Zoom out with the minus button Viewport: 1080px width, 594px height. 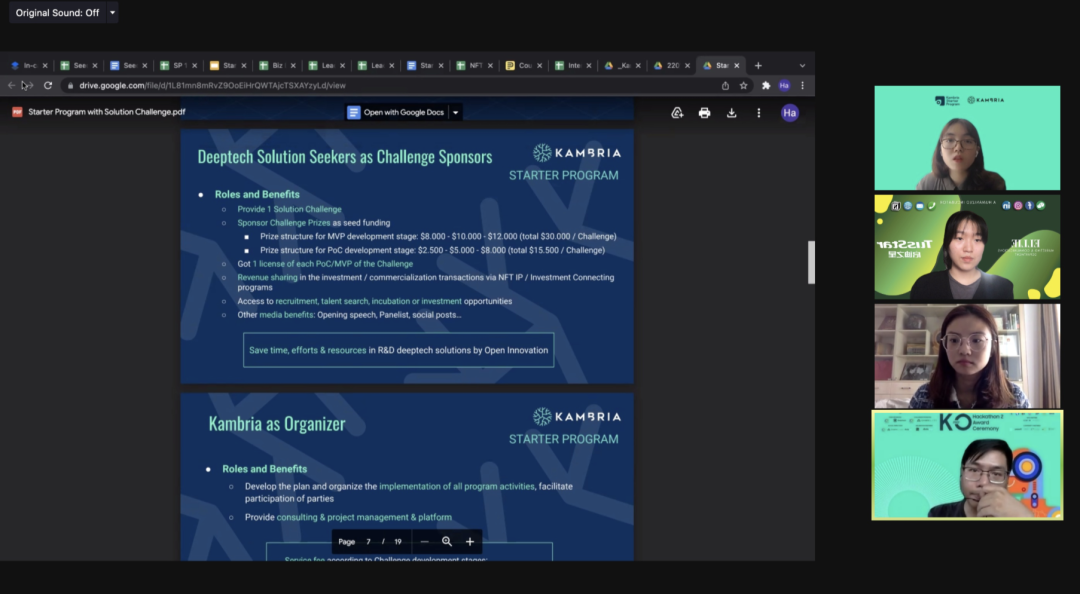tap(424, 542)
